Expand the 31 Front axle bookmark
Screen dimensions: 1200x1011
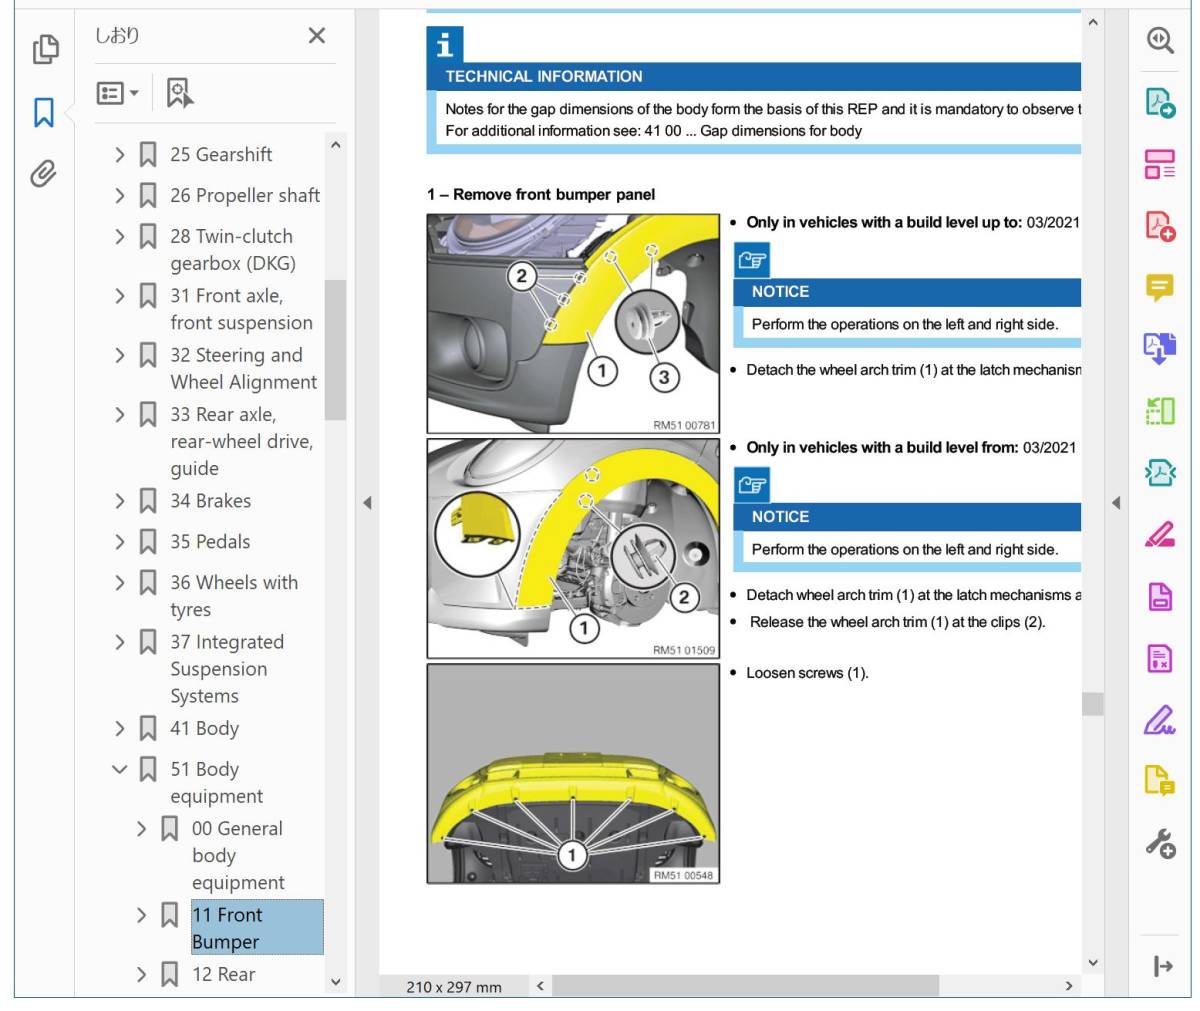tap(120, 296)
